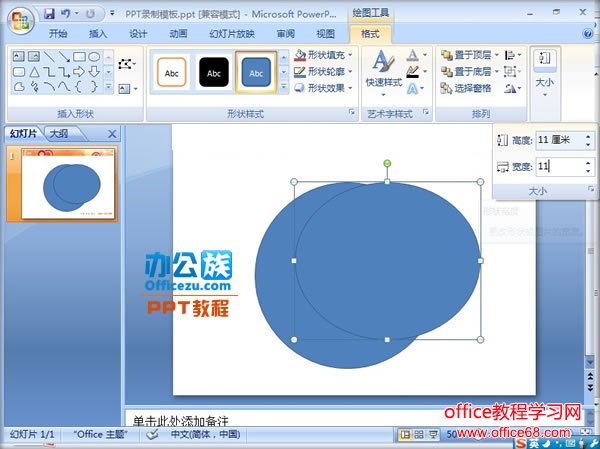The image size is (600, 449).
Task: Apply the black Abc shape style
Action: (x=214, y=72)
